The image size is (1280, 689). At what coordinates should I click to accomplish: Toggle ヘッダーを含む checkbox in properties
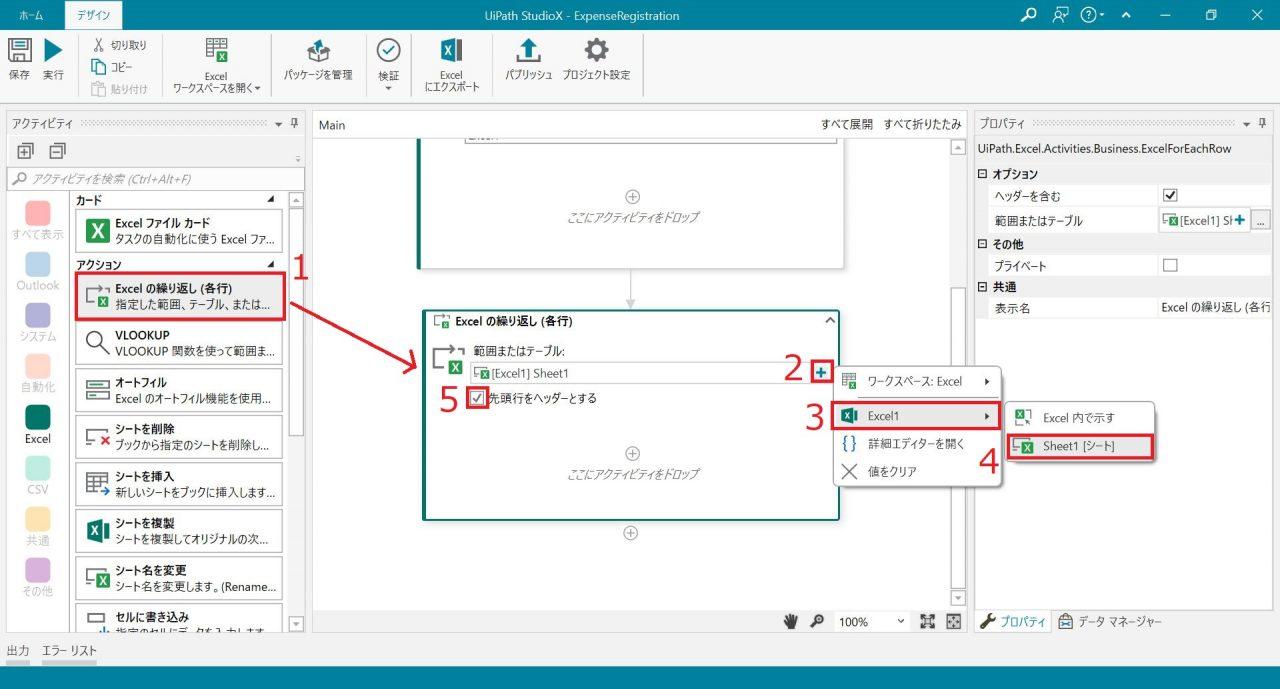(1171, 195)
